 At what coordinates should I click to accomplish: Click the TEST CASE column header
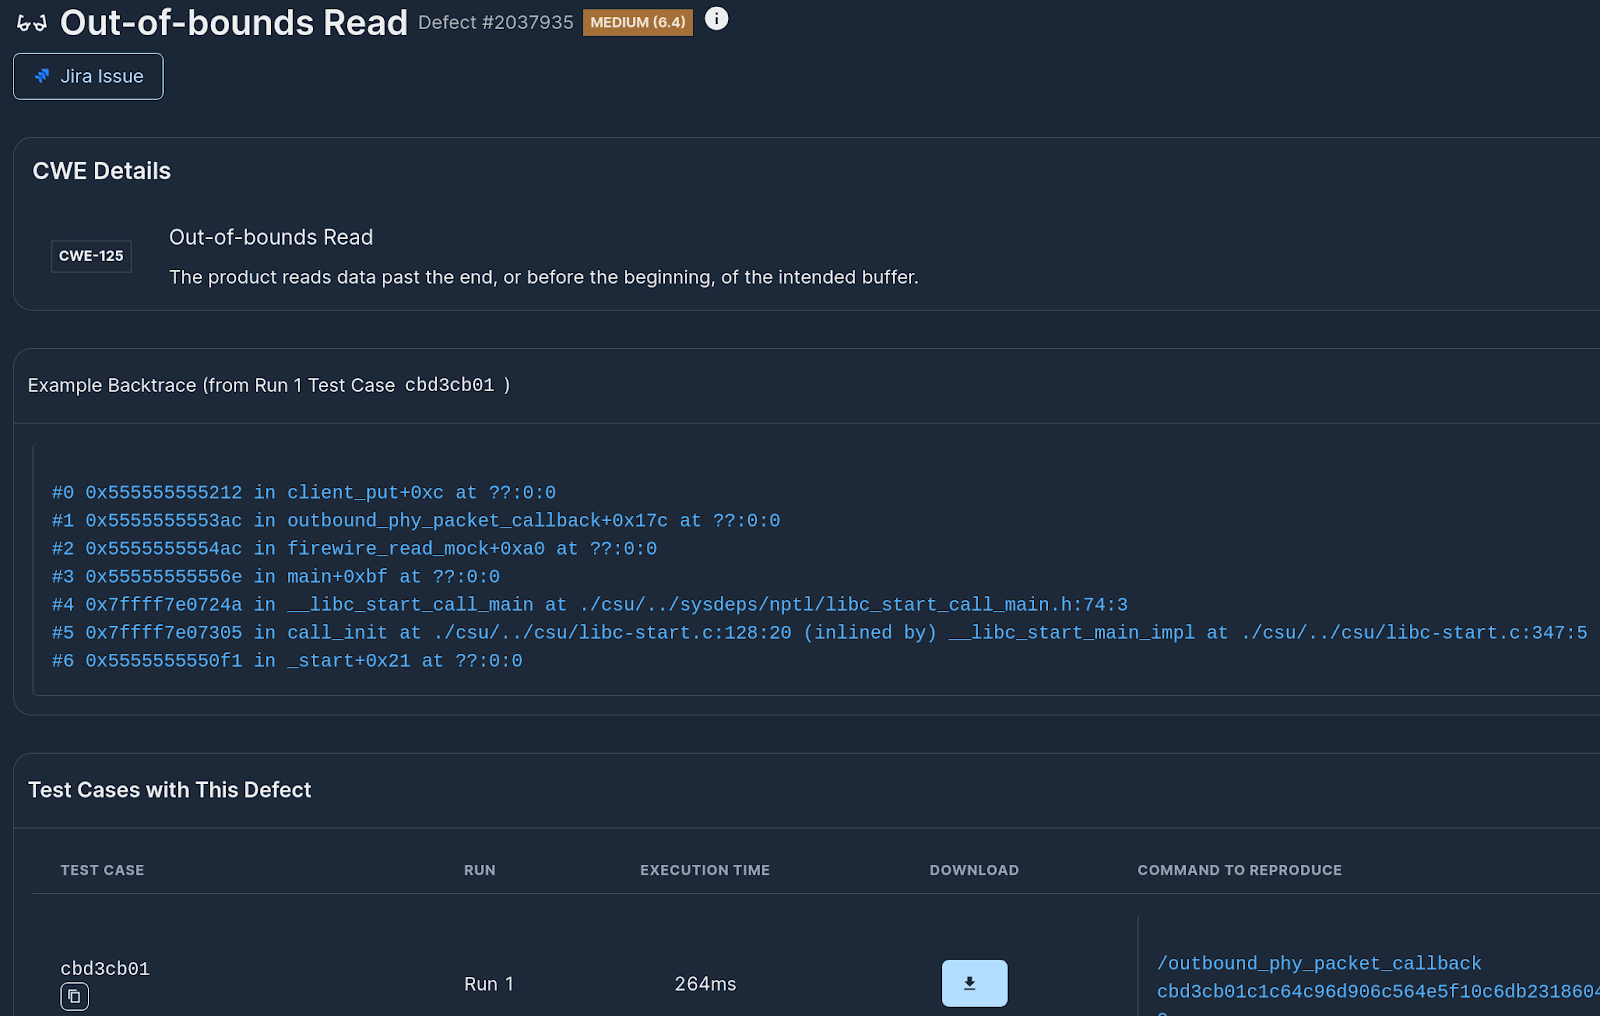click(x=102, y=870)
